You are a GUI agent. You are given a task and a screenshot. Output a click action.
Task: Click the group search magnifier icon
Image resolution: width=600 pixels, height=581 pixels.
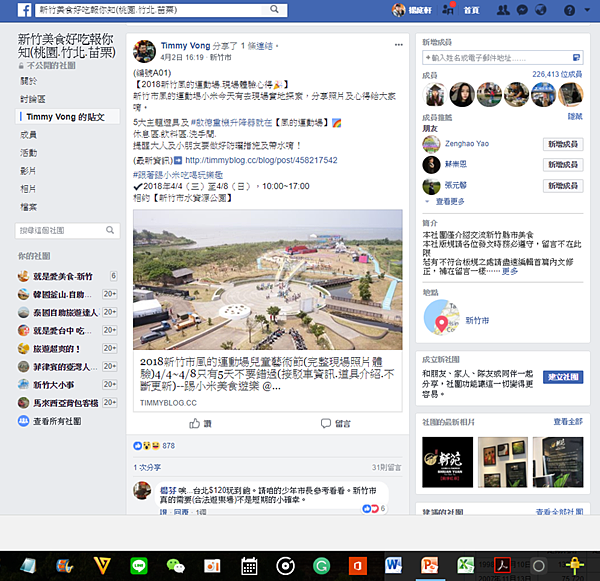110,230
